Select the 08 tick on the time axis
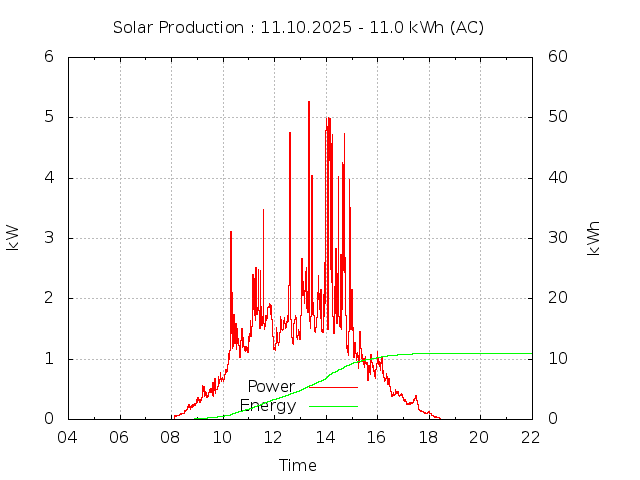640x480 pixels. click(x=171, y=437)
